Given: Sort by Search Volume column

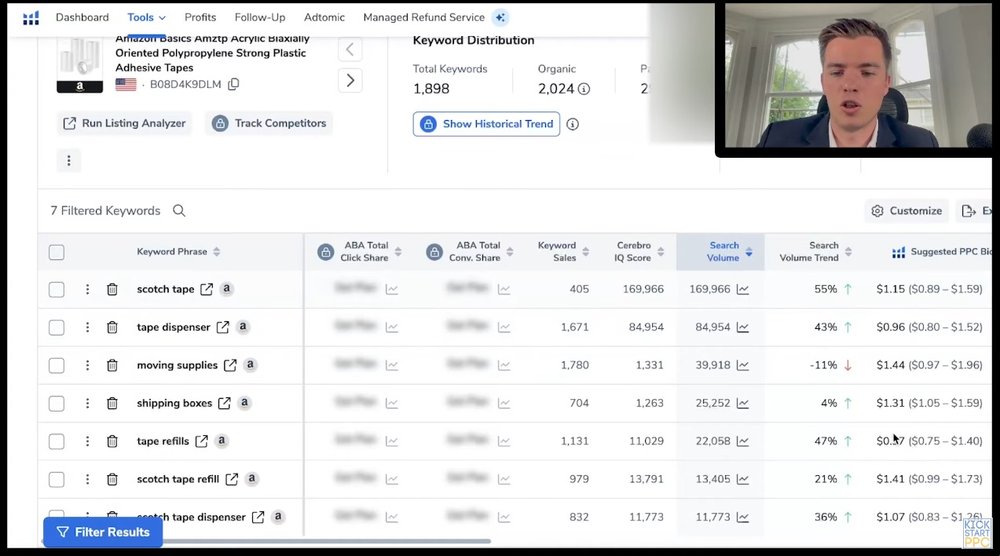Looking at the screenshot, I should (x=749, y=252).
